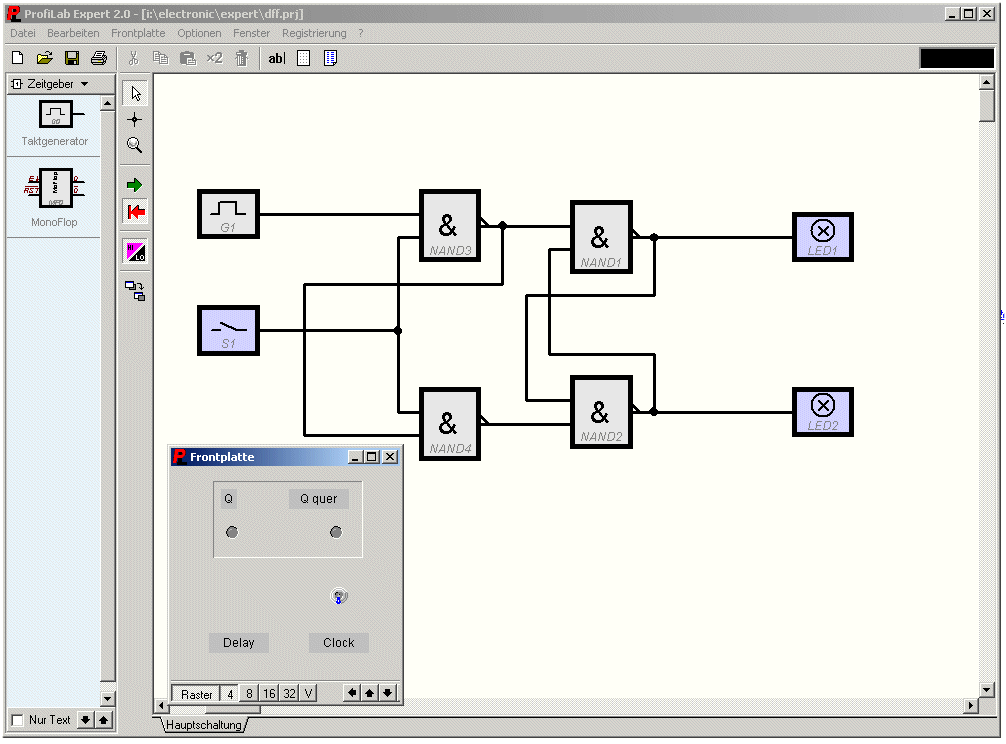Click the left arrow button in Frontplatte bar
Image resolution: width=1006 pixels, height=744 pixels.
352,693
